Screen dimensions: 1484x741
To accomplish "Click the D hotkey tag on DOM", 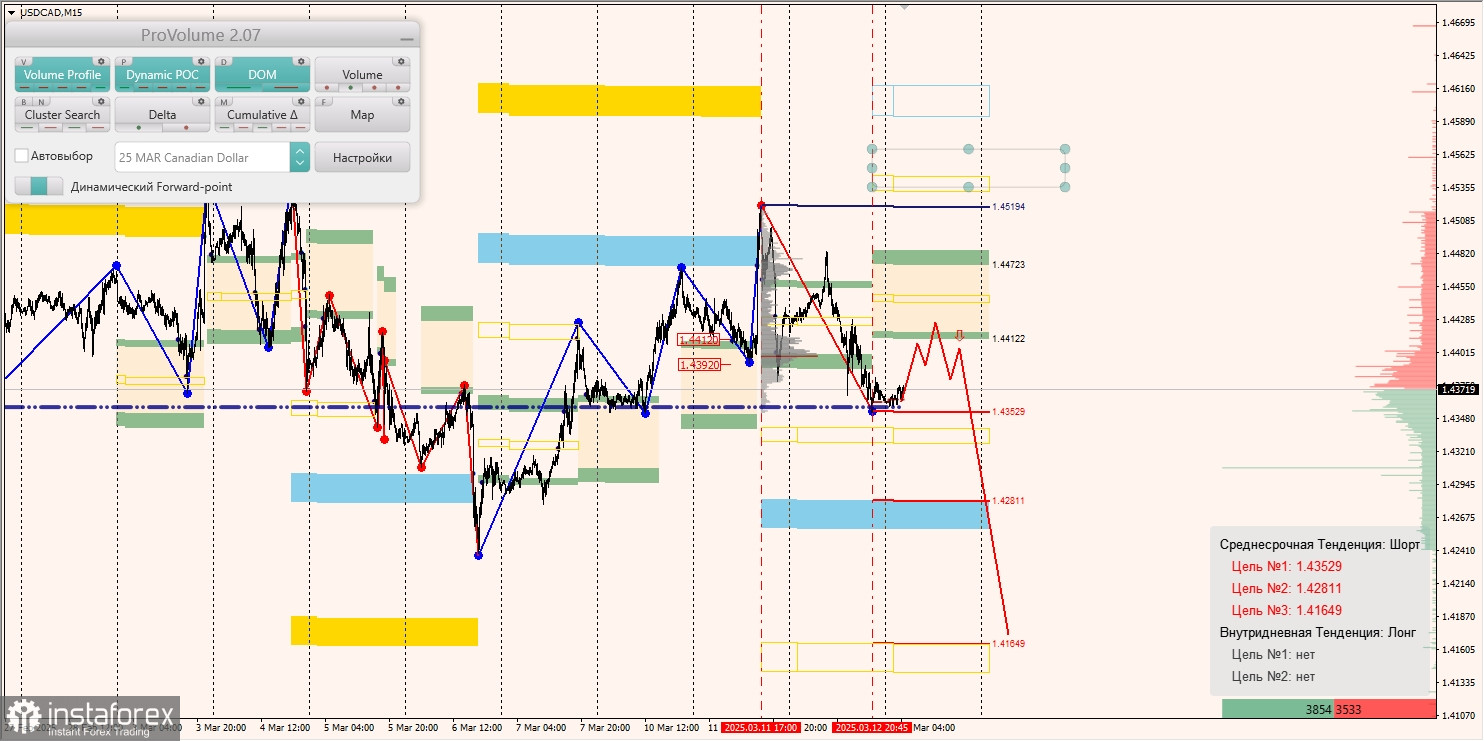I will tap(224, 62).
